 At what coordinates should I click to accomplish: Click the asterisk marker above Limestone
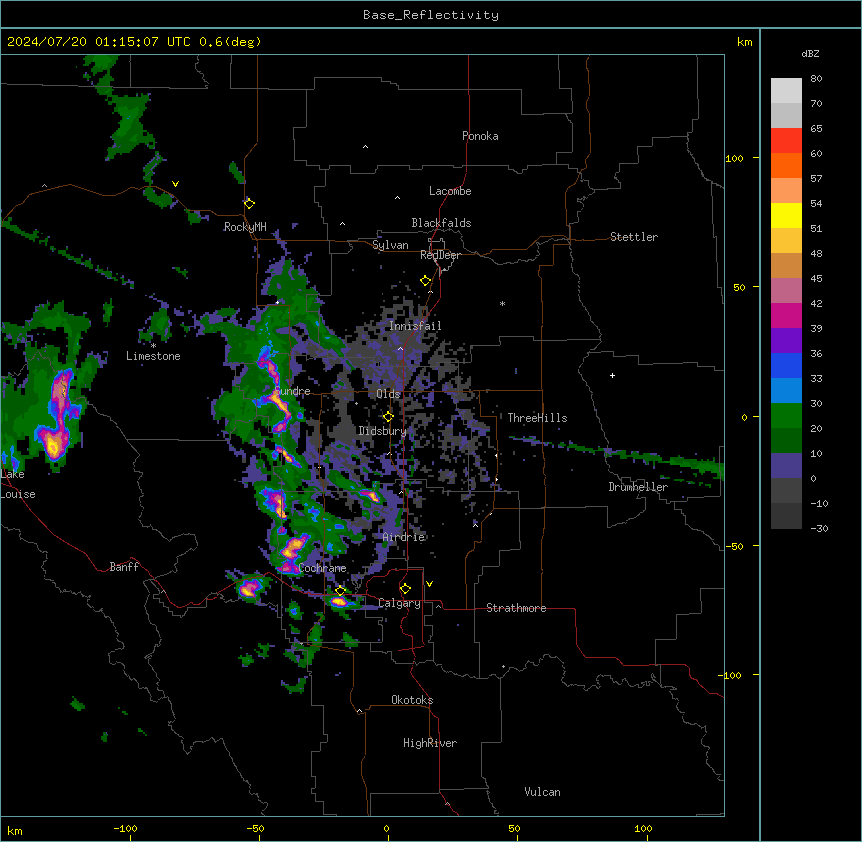click(x=153, y=346)
